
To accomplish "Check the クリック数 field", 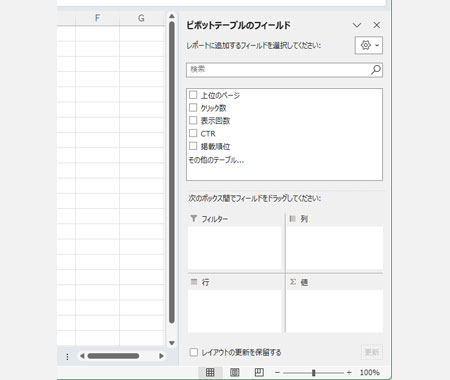I will pyautogui.click(x=193, y=108).
